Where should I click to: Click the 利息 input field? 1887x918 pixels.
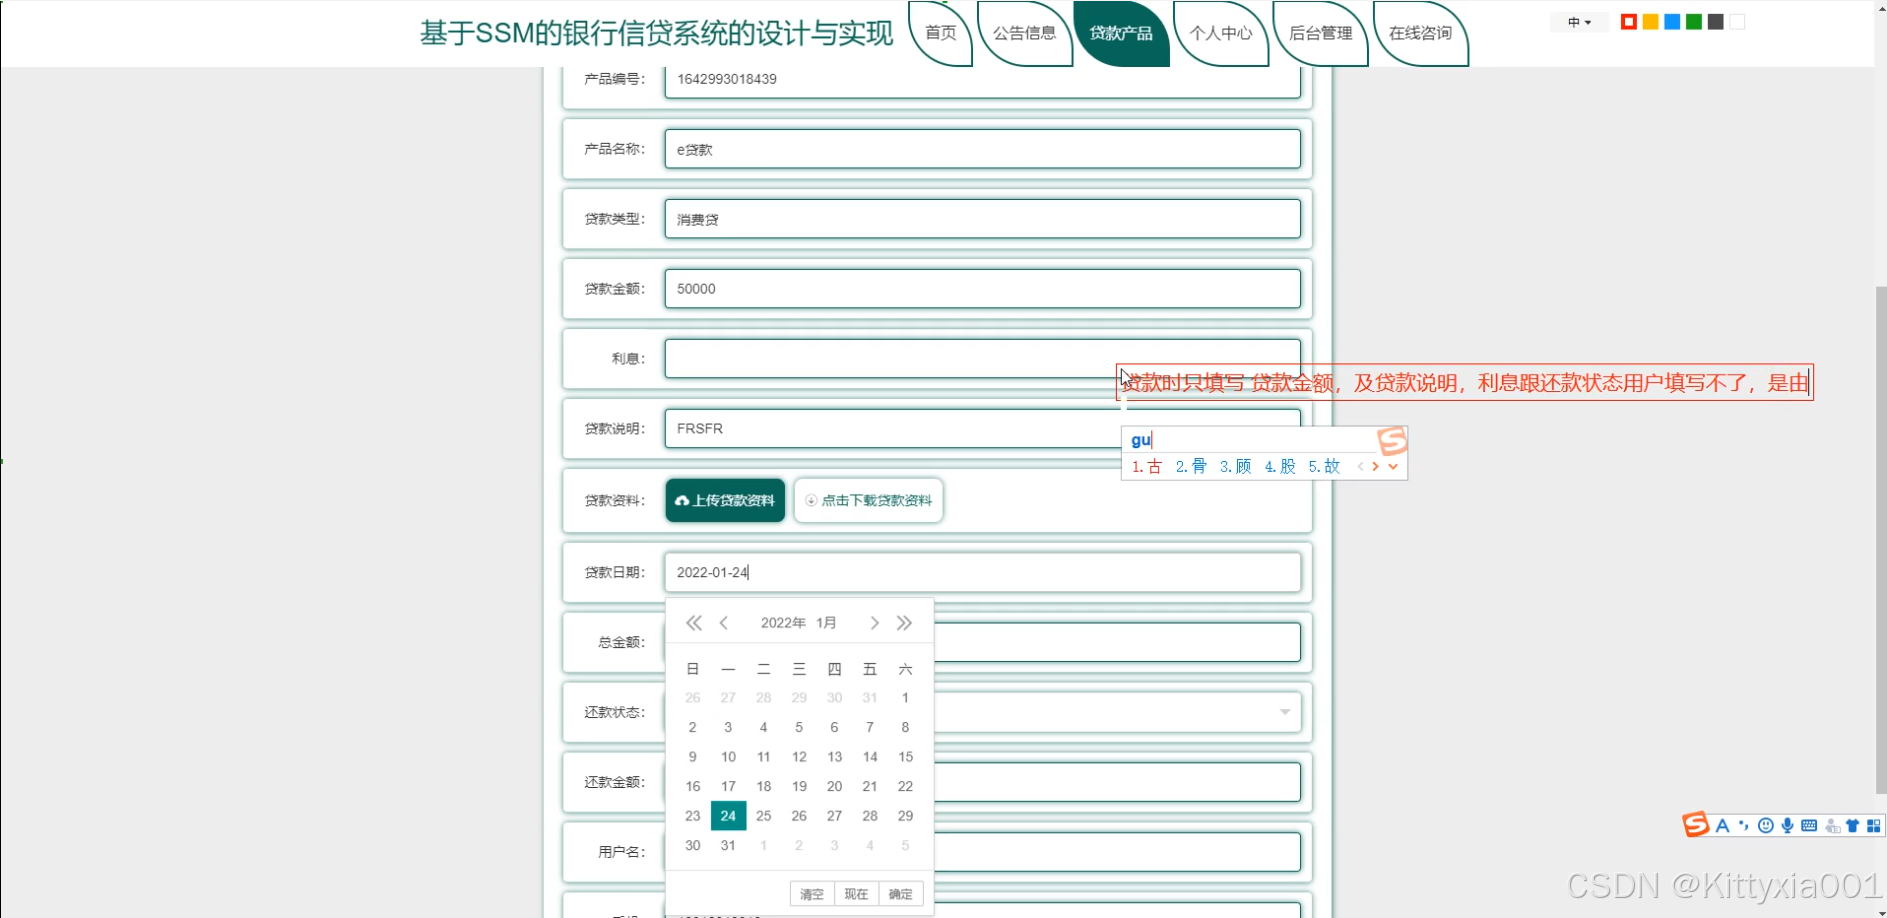(x=890, y=358)
